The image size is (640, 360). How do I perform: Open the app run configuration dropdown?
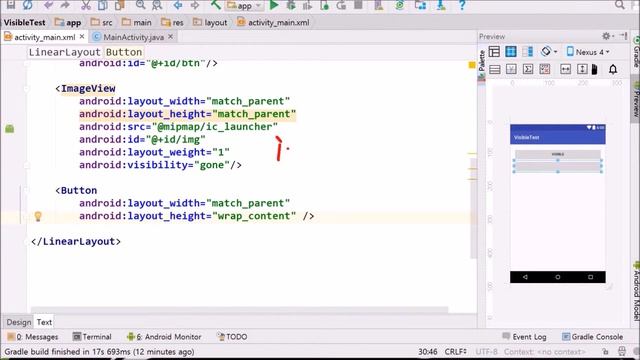(x=244, y=5)
